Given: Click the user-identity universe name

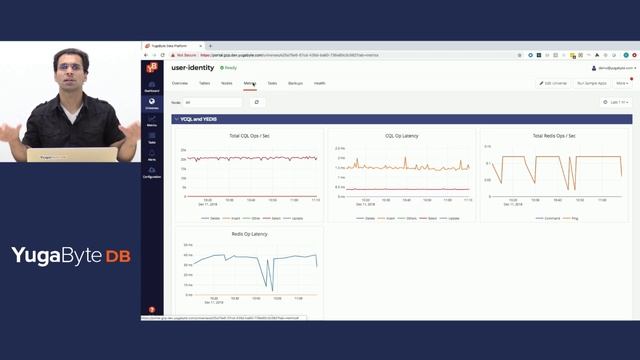Looking at the screenshot, I should [193, 68].
